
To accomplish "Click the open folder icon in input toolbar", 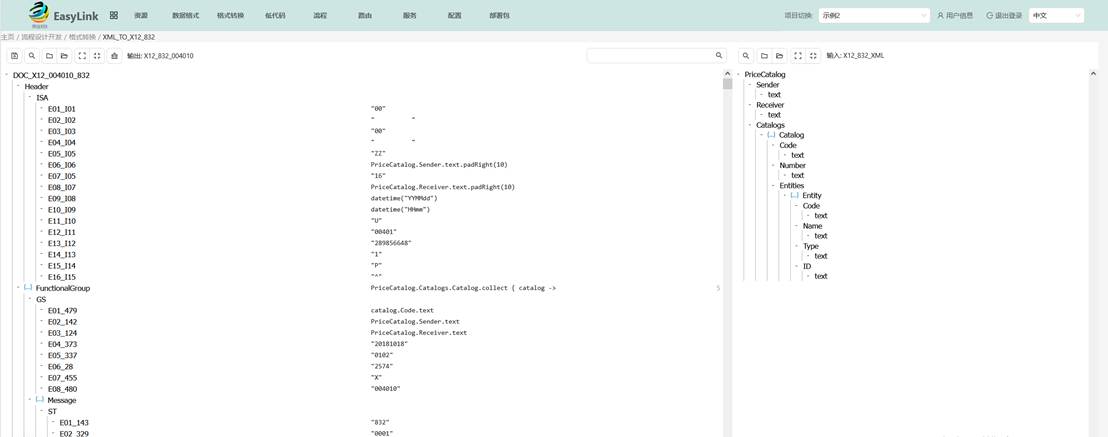I will (780, 56).
